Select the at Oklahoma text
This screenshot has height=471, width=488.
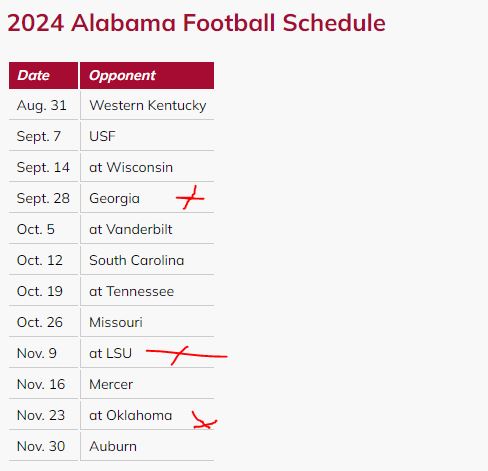pyautogui.click(x=130, y=415)
